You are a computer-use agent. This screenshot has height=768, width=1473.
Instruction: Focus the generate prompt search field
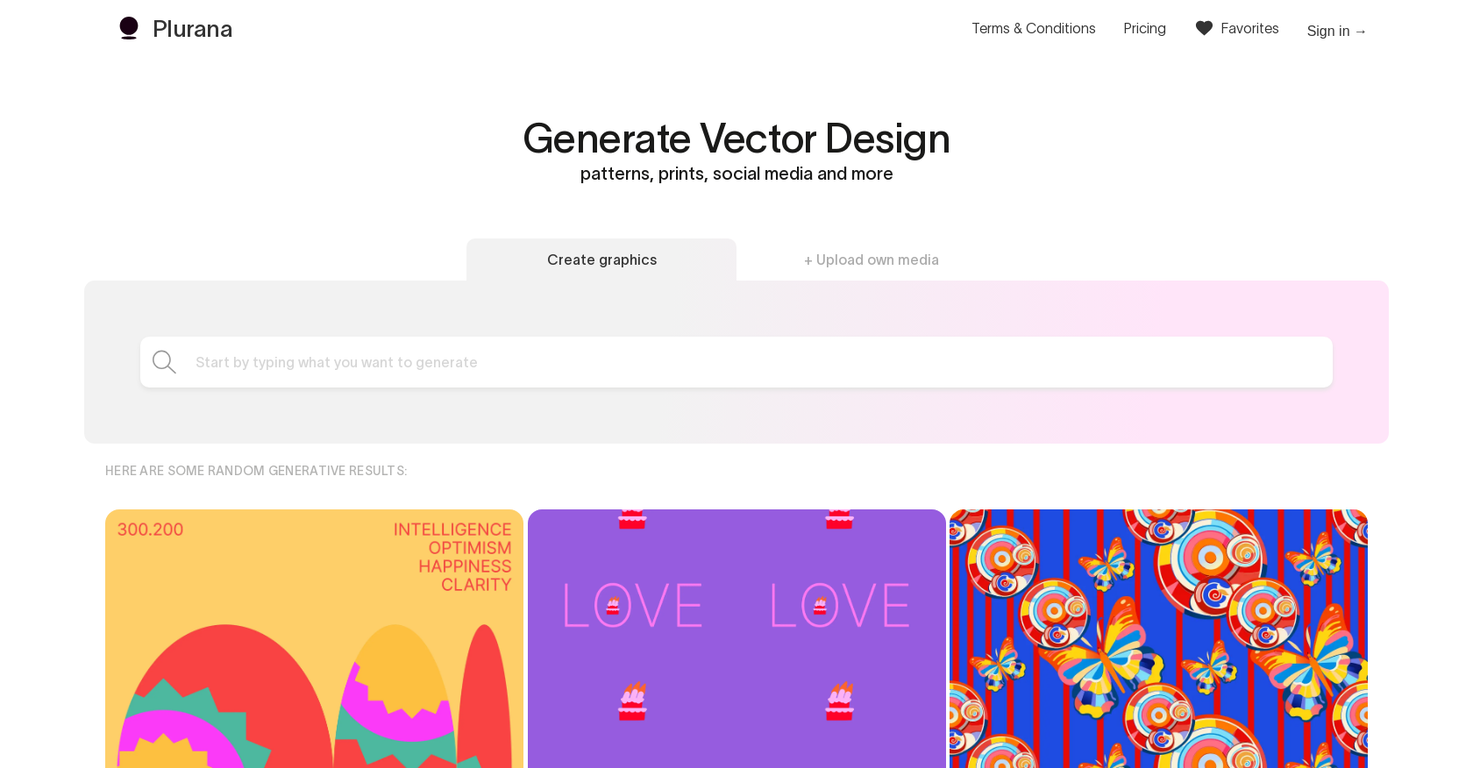736,362
